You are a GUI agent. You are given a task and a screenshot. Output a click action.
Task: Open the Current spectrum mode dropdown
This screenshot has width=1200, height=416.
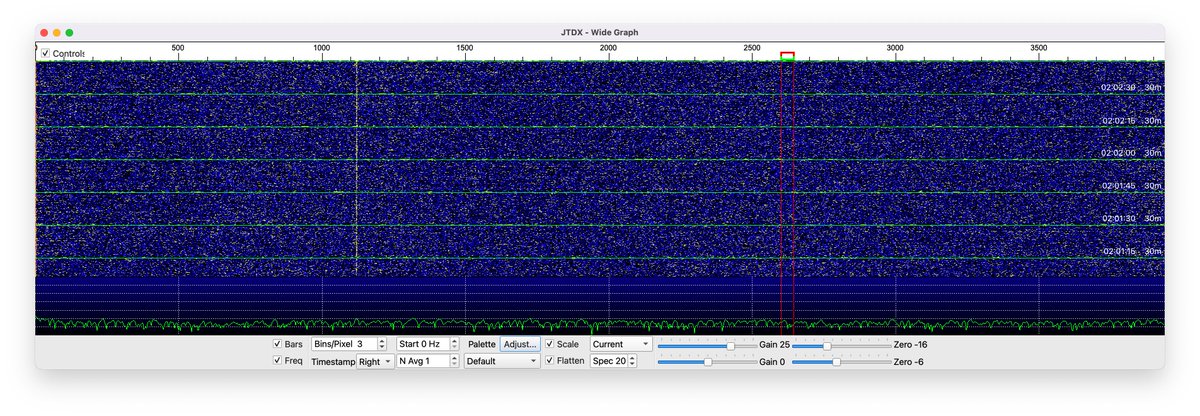620,344
